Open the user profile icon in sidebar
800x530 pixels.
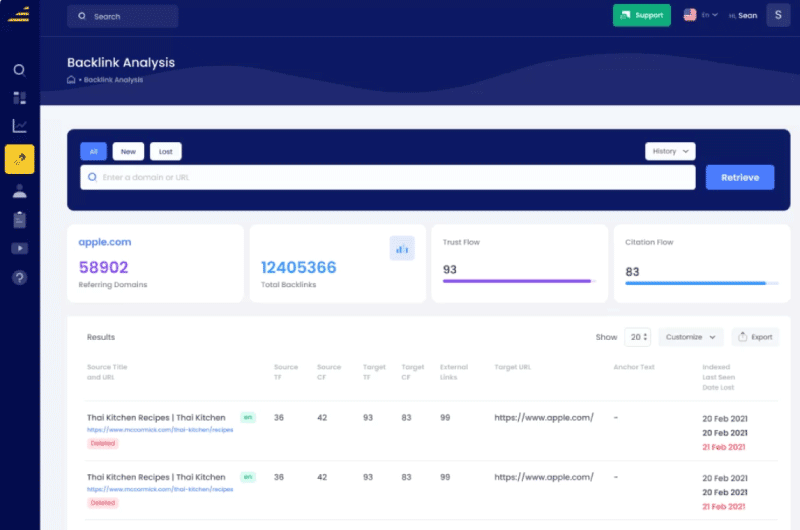[x=19, y=191]
